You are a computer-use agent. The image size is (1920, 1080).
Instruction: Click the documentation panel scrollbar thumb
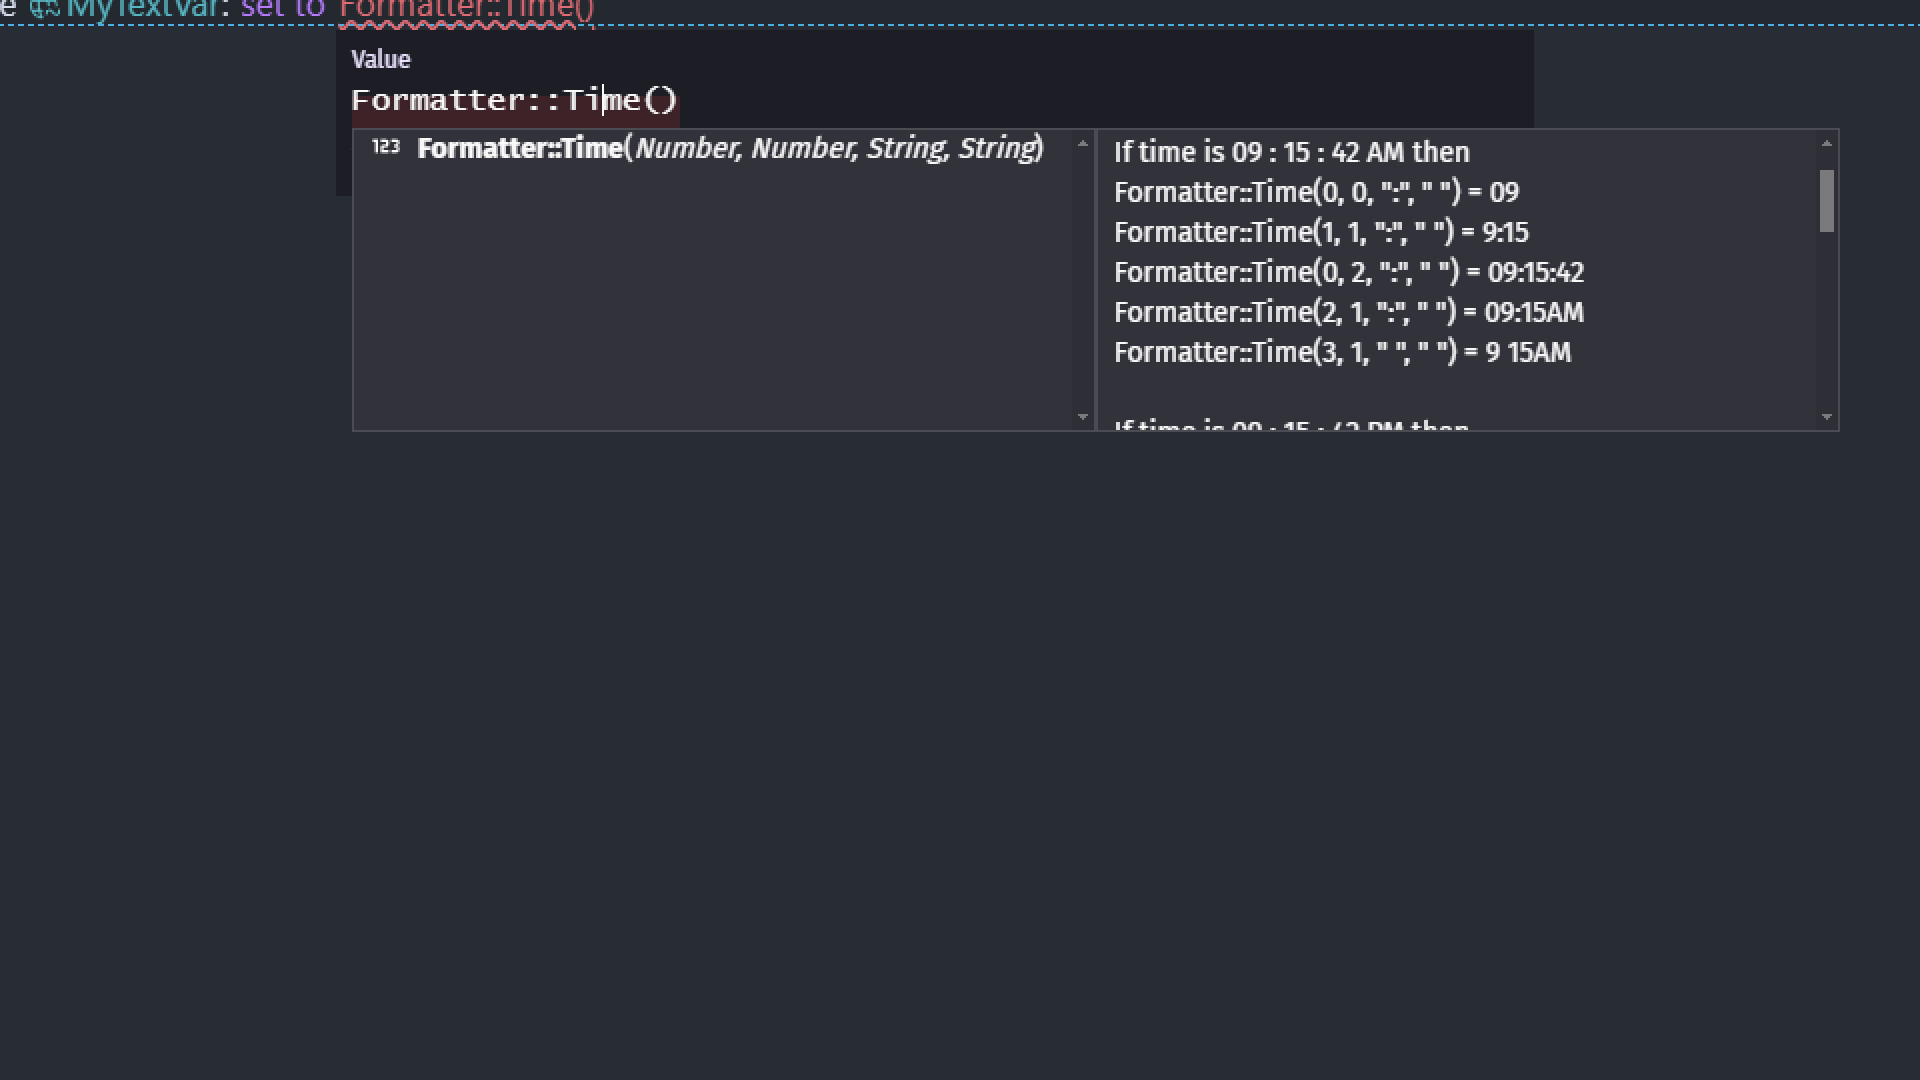1827,201
